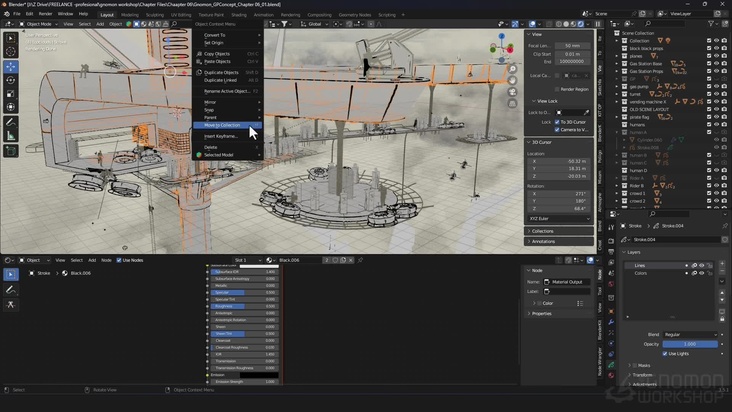Choose Move to Collection in context menu

222,125
